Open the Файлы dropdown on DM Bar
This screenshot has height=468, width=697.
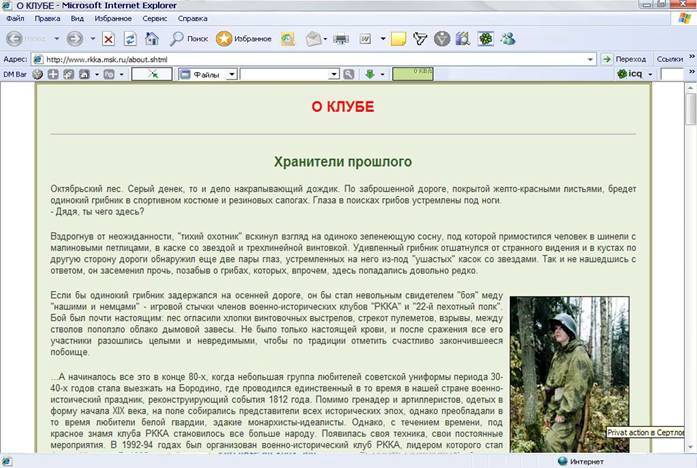pyautogui.click(x=232, y=74)
